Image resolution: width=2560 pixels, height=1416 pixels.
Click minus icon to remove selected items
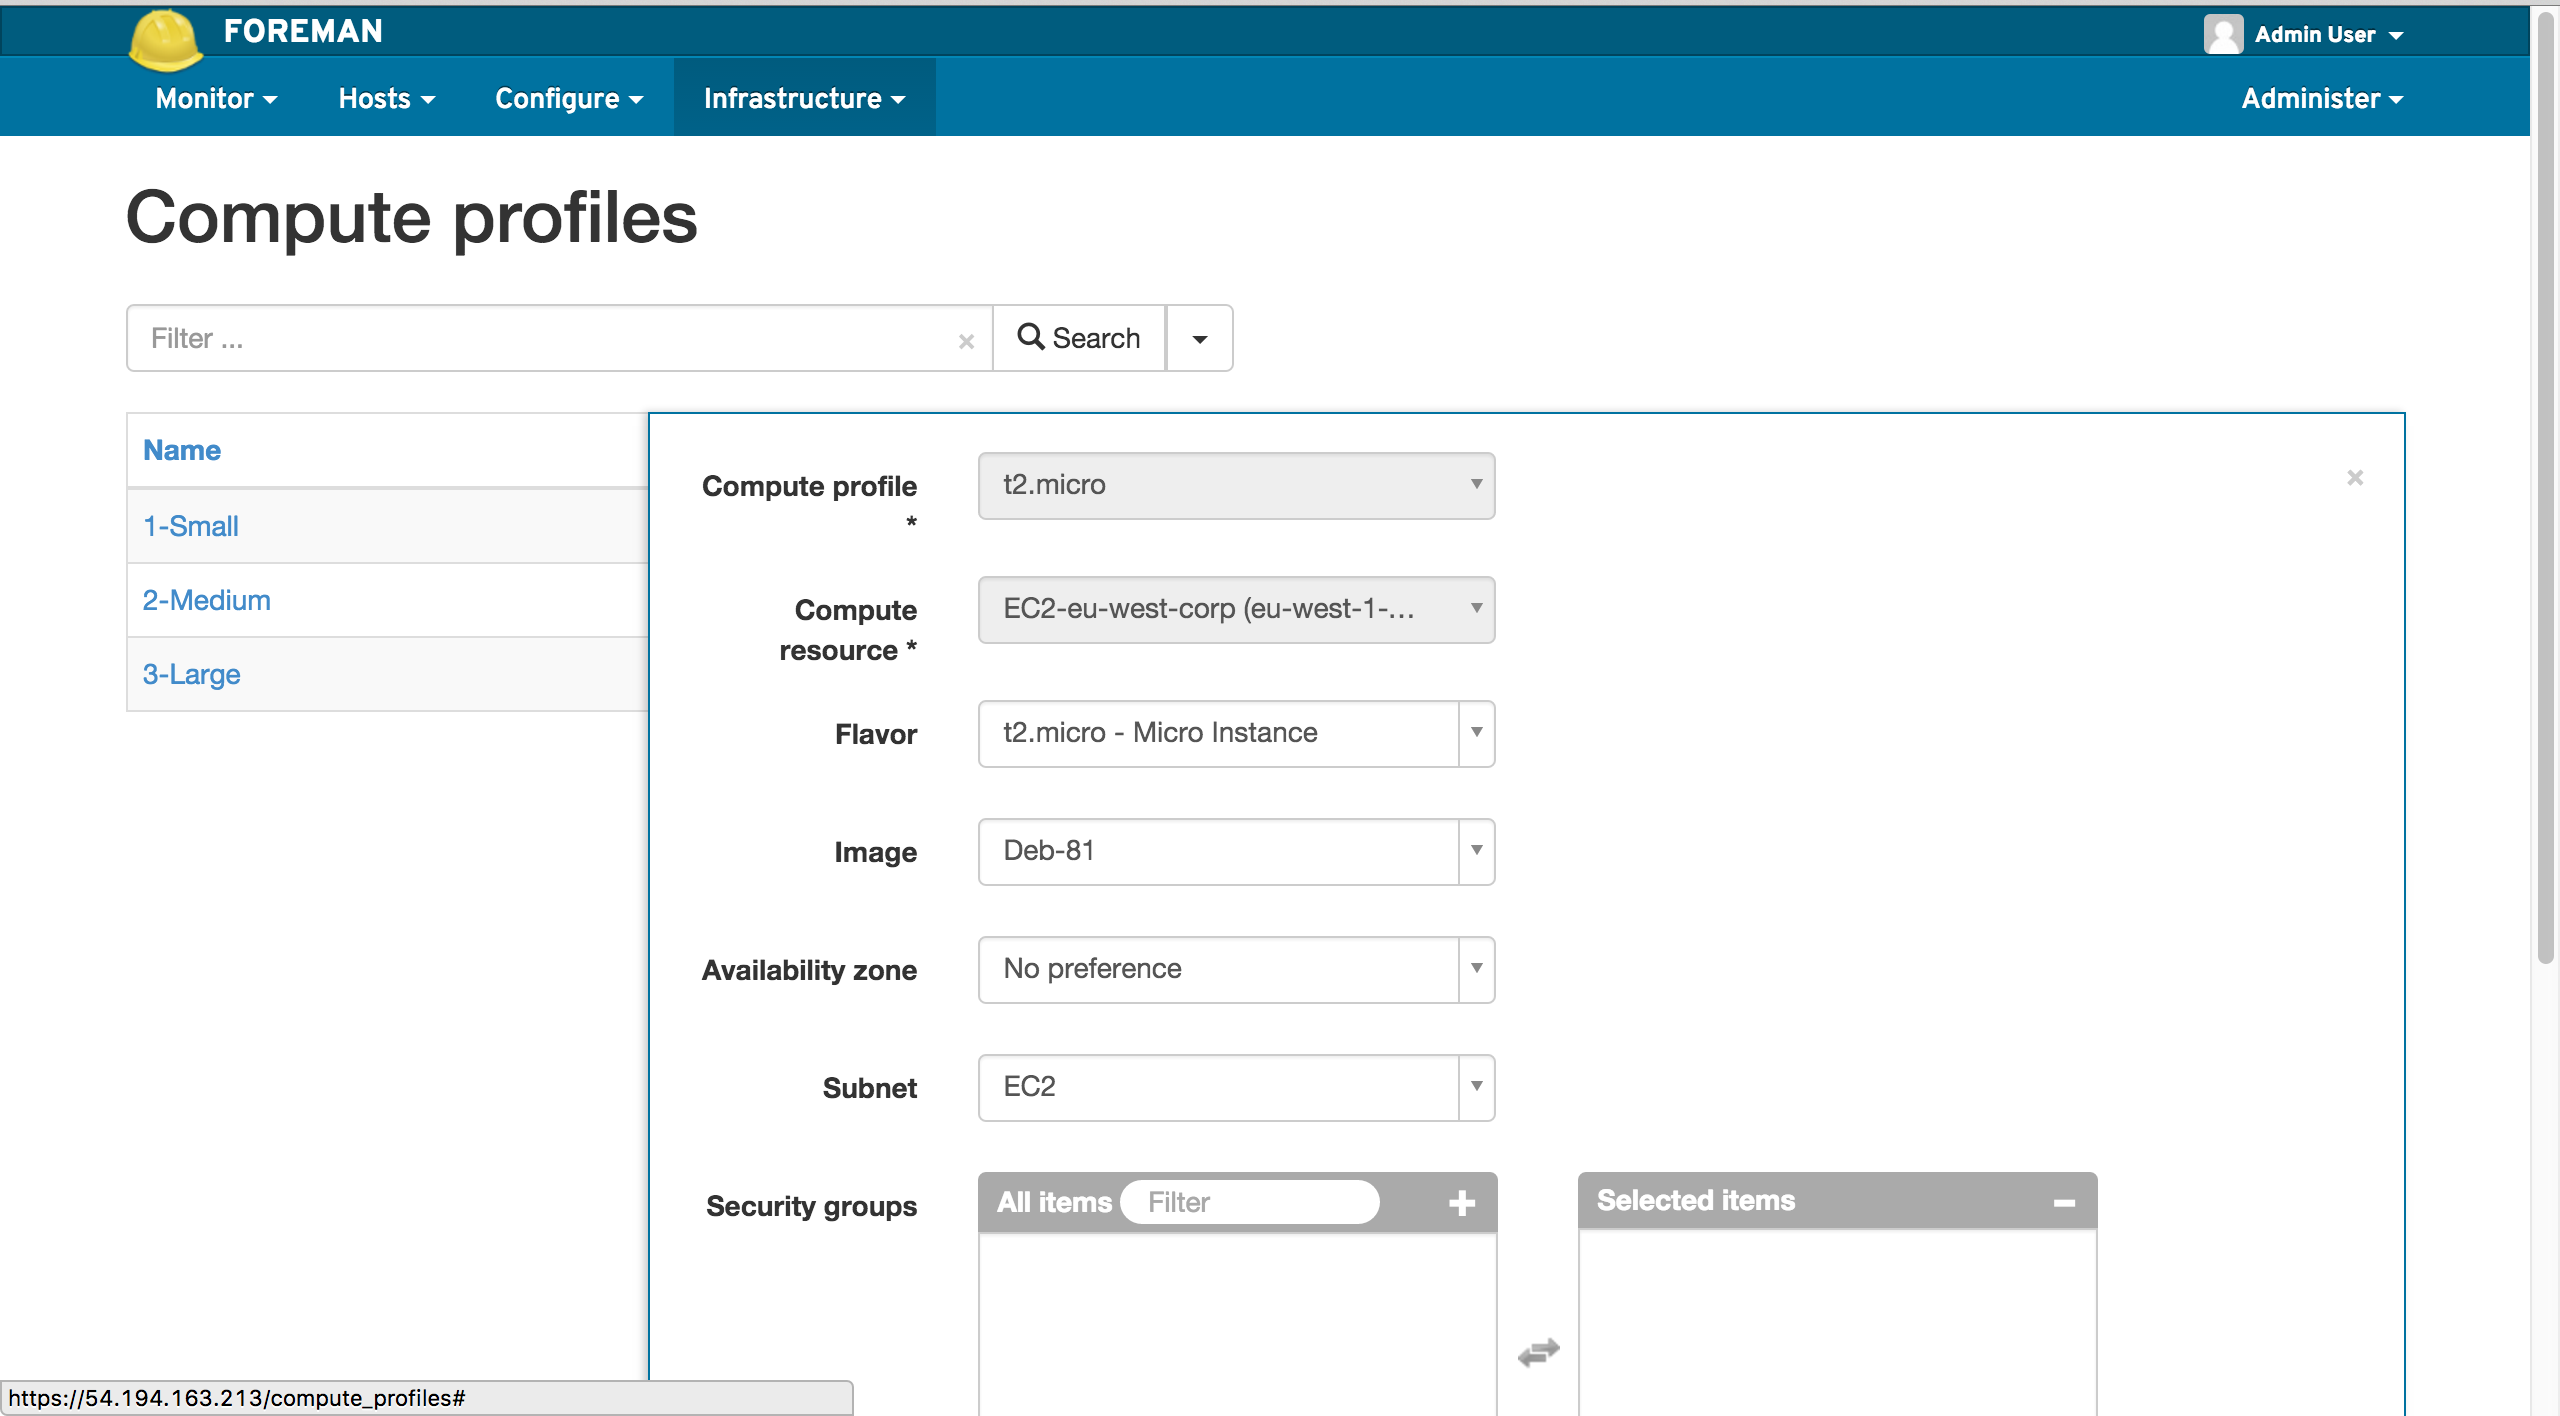2064,1202
